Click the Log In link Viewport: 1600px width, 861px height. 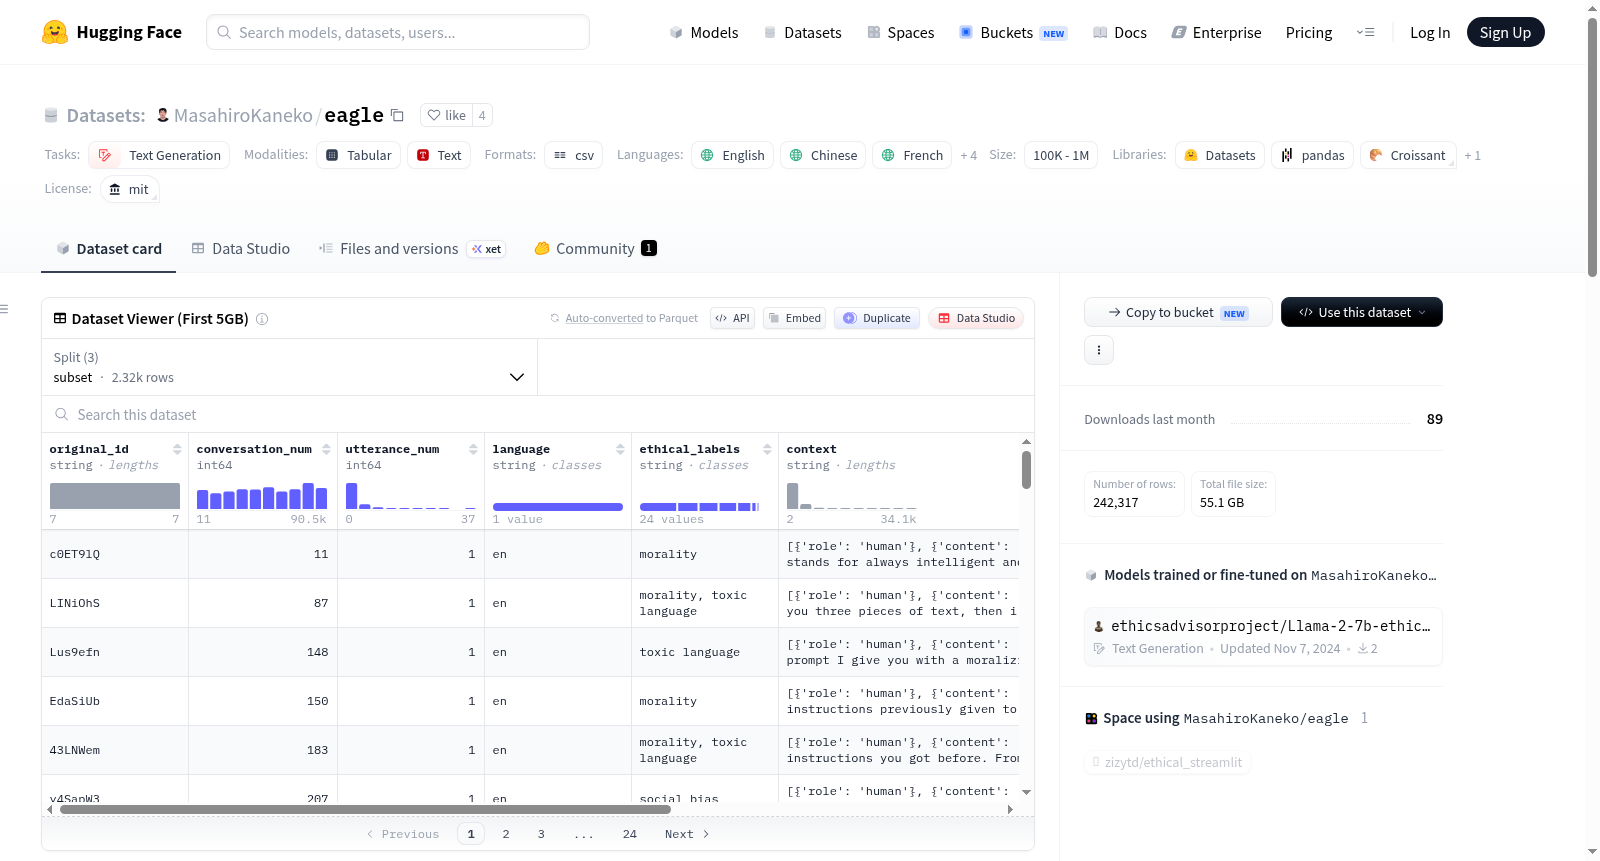click(1430, 32)
